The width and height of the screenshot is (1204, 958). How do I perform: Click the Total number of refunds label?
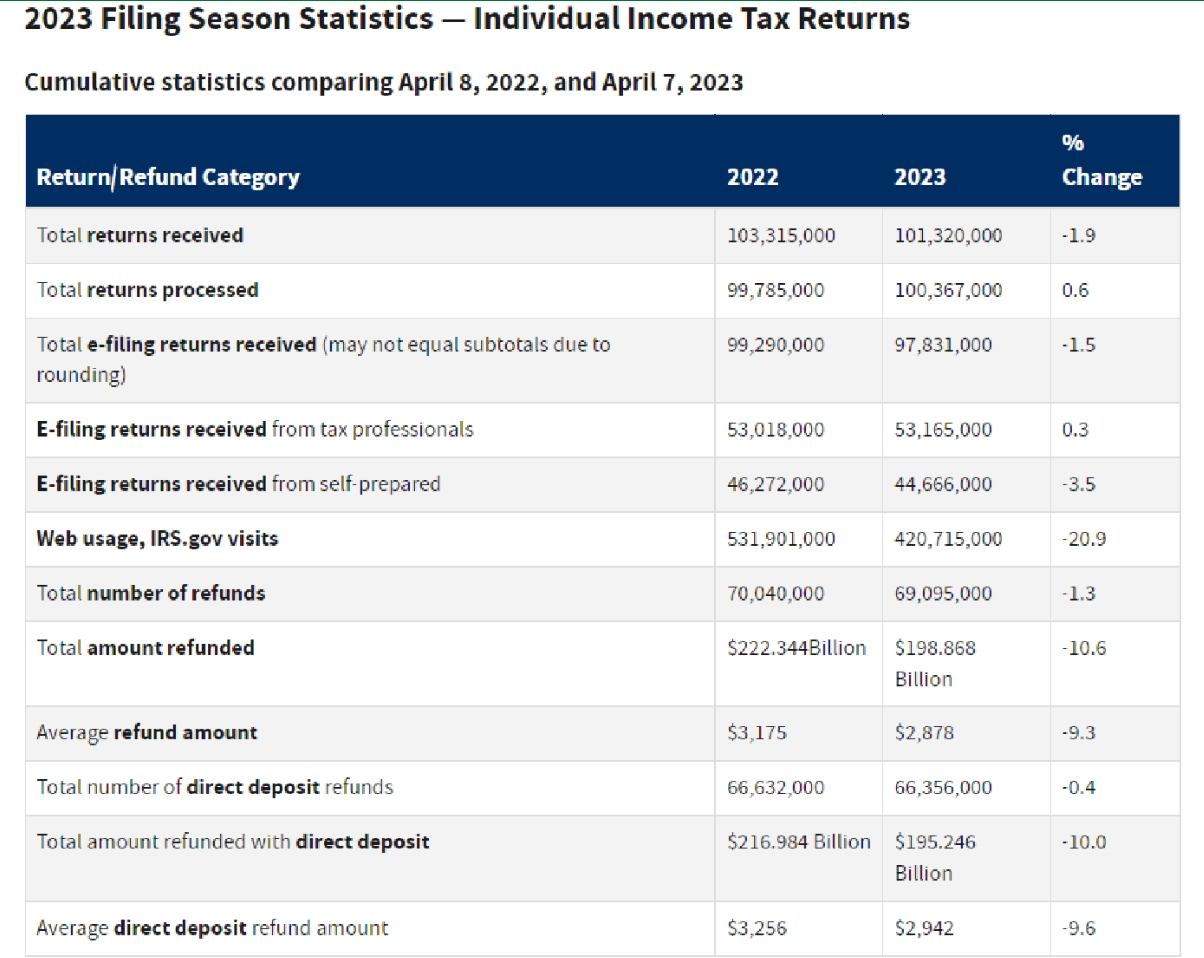[x=151, y=593]
